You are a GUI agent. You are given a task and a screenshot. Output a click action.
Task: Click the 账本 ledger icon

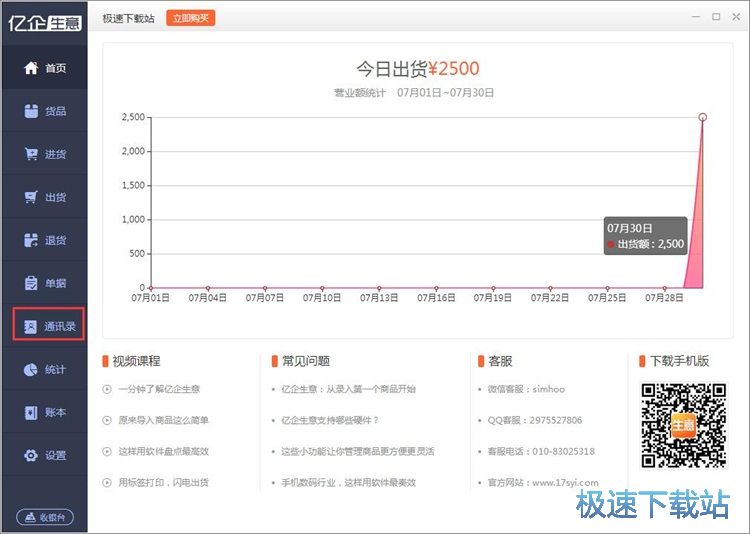31,412
